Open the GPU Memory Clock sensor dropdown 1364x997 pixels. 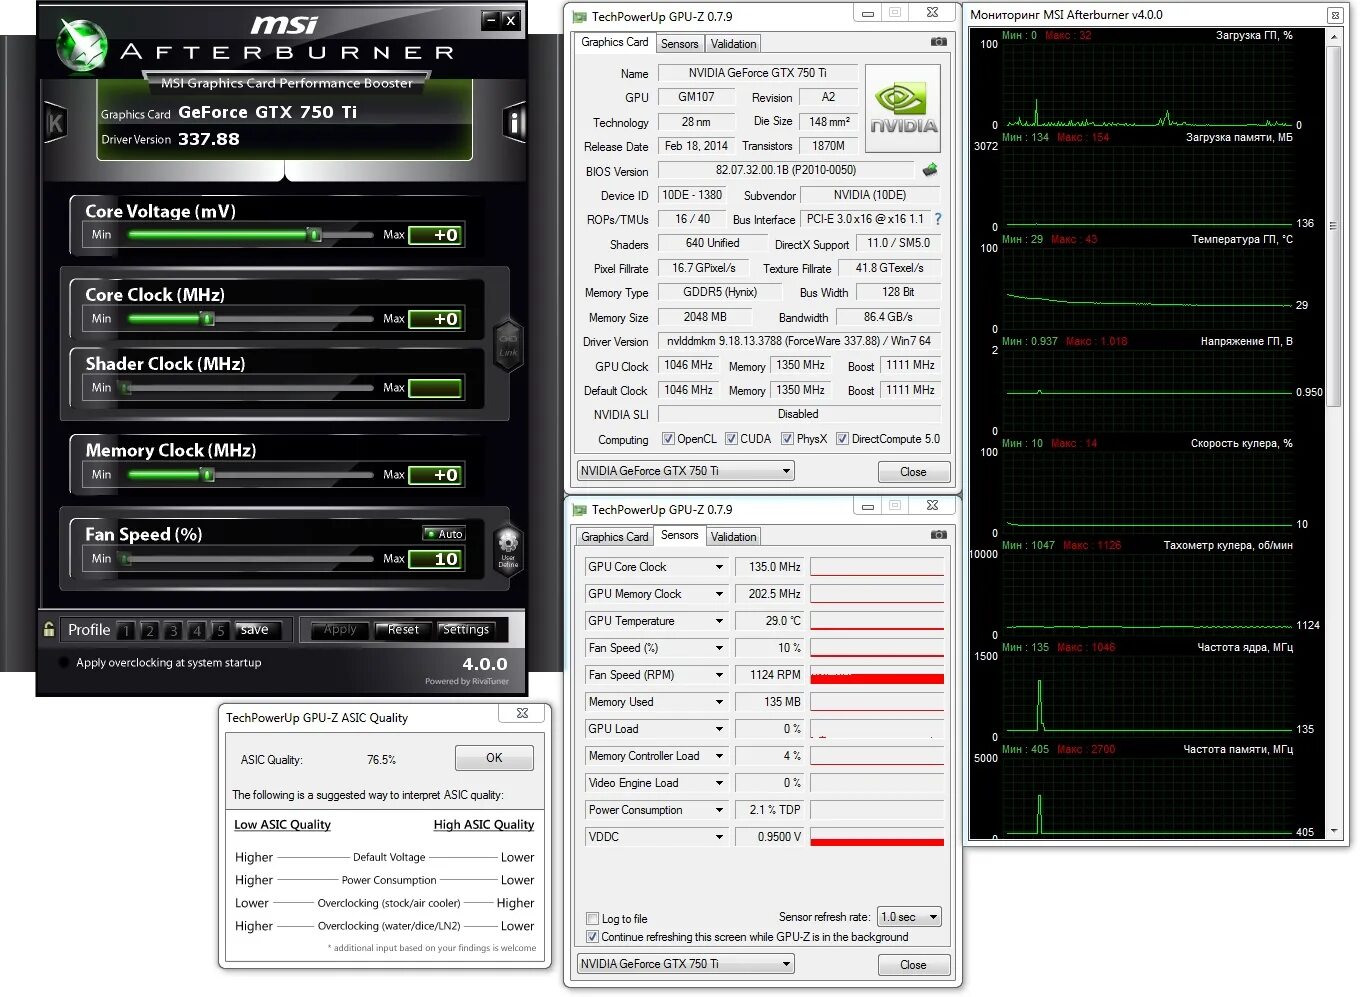pos(719,594)
